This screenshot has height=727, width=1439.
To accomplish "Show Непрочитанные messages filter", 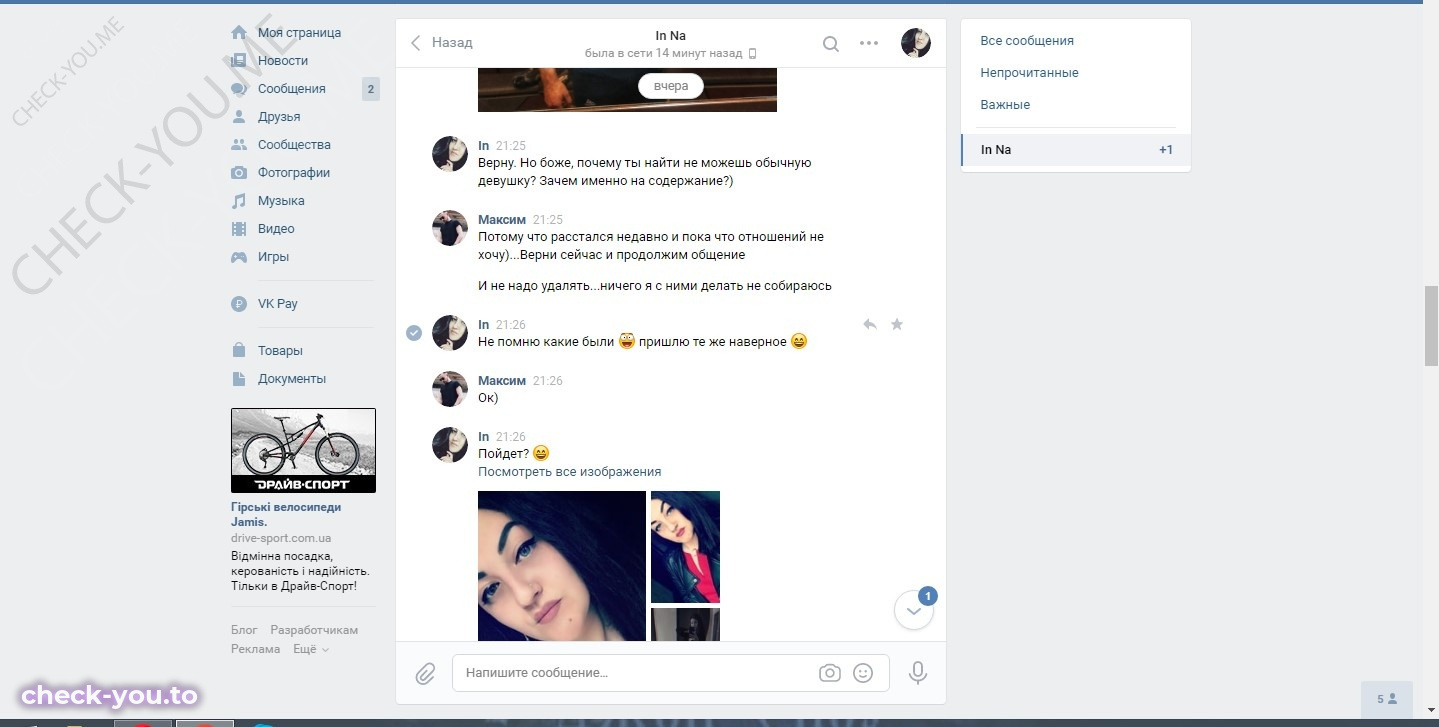I will [1029, 73].
